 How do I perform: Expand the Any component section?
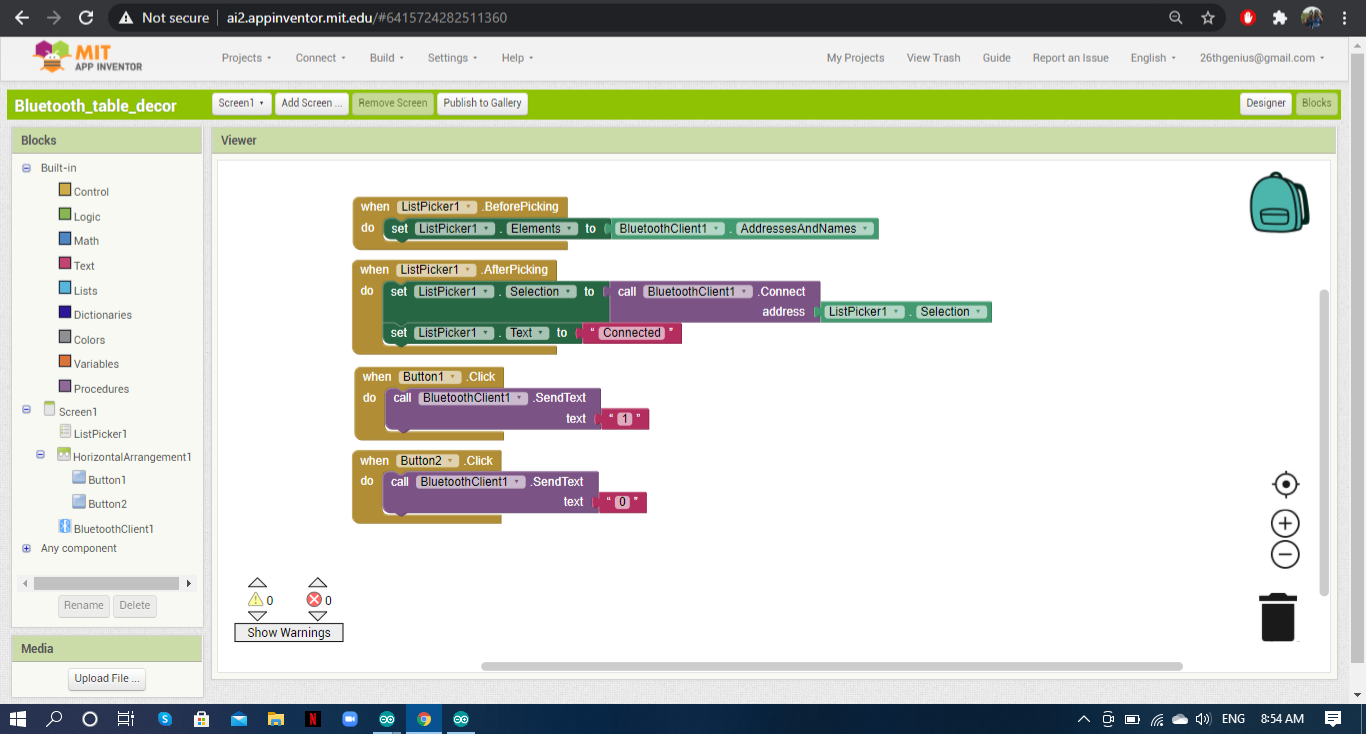tap(27, 548)
